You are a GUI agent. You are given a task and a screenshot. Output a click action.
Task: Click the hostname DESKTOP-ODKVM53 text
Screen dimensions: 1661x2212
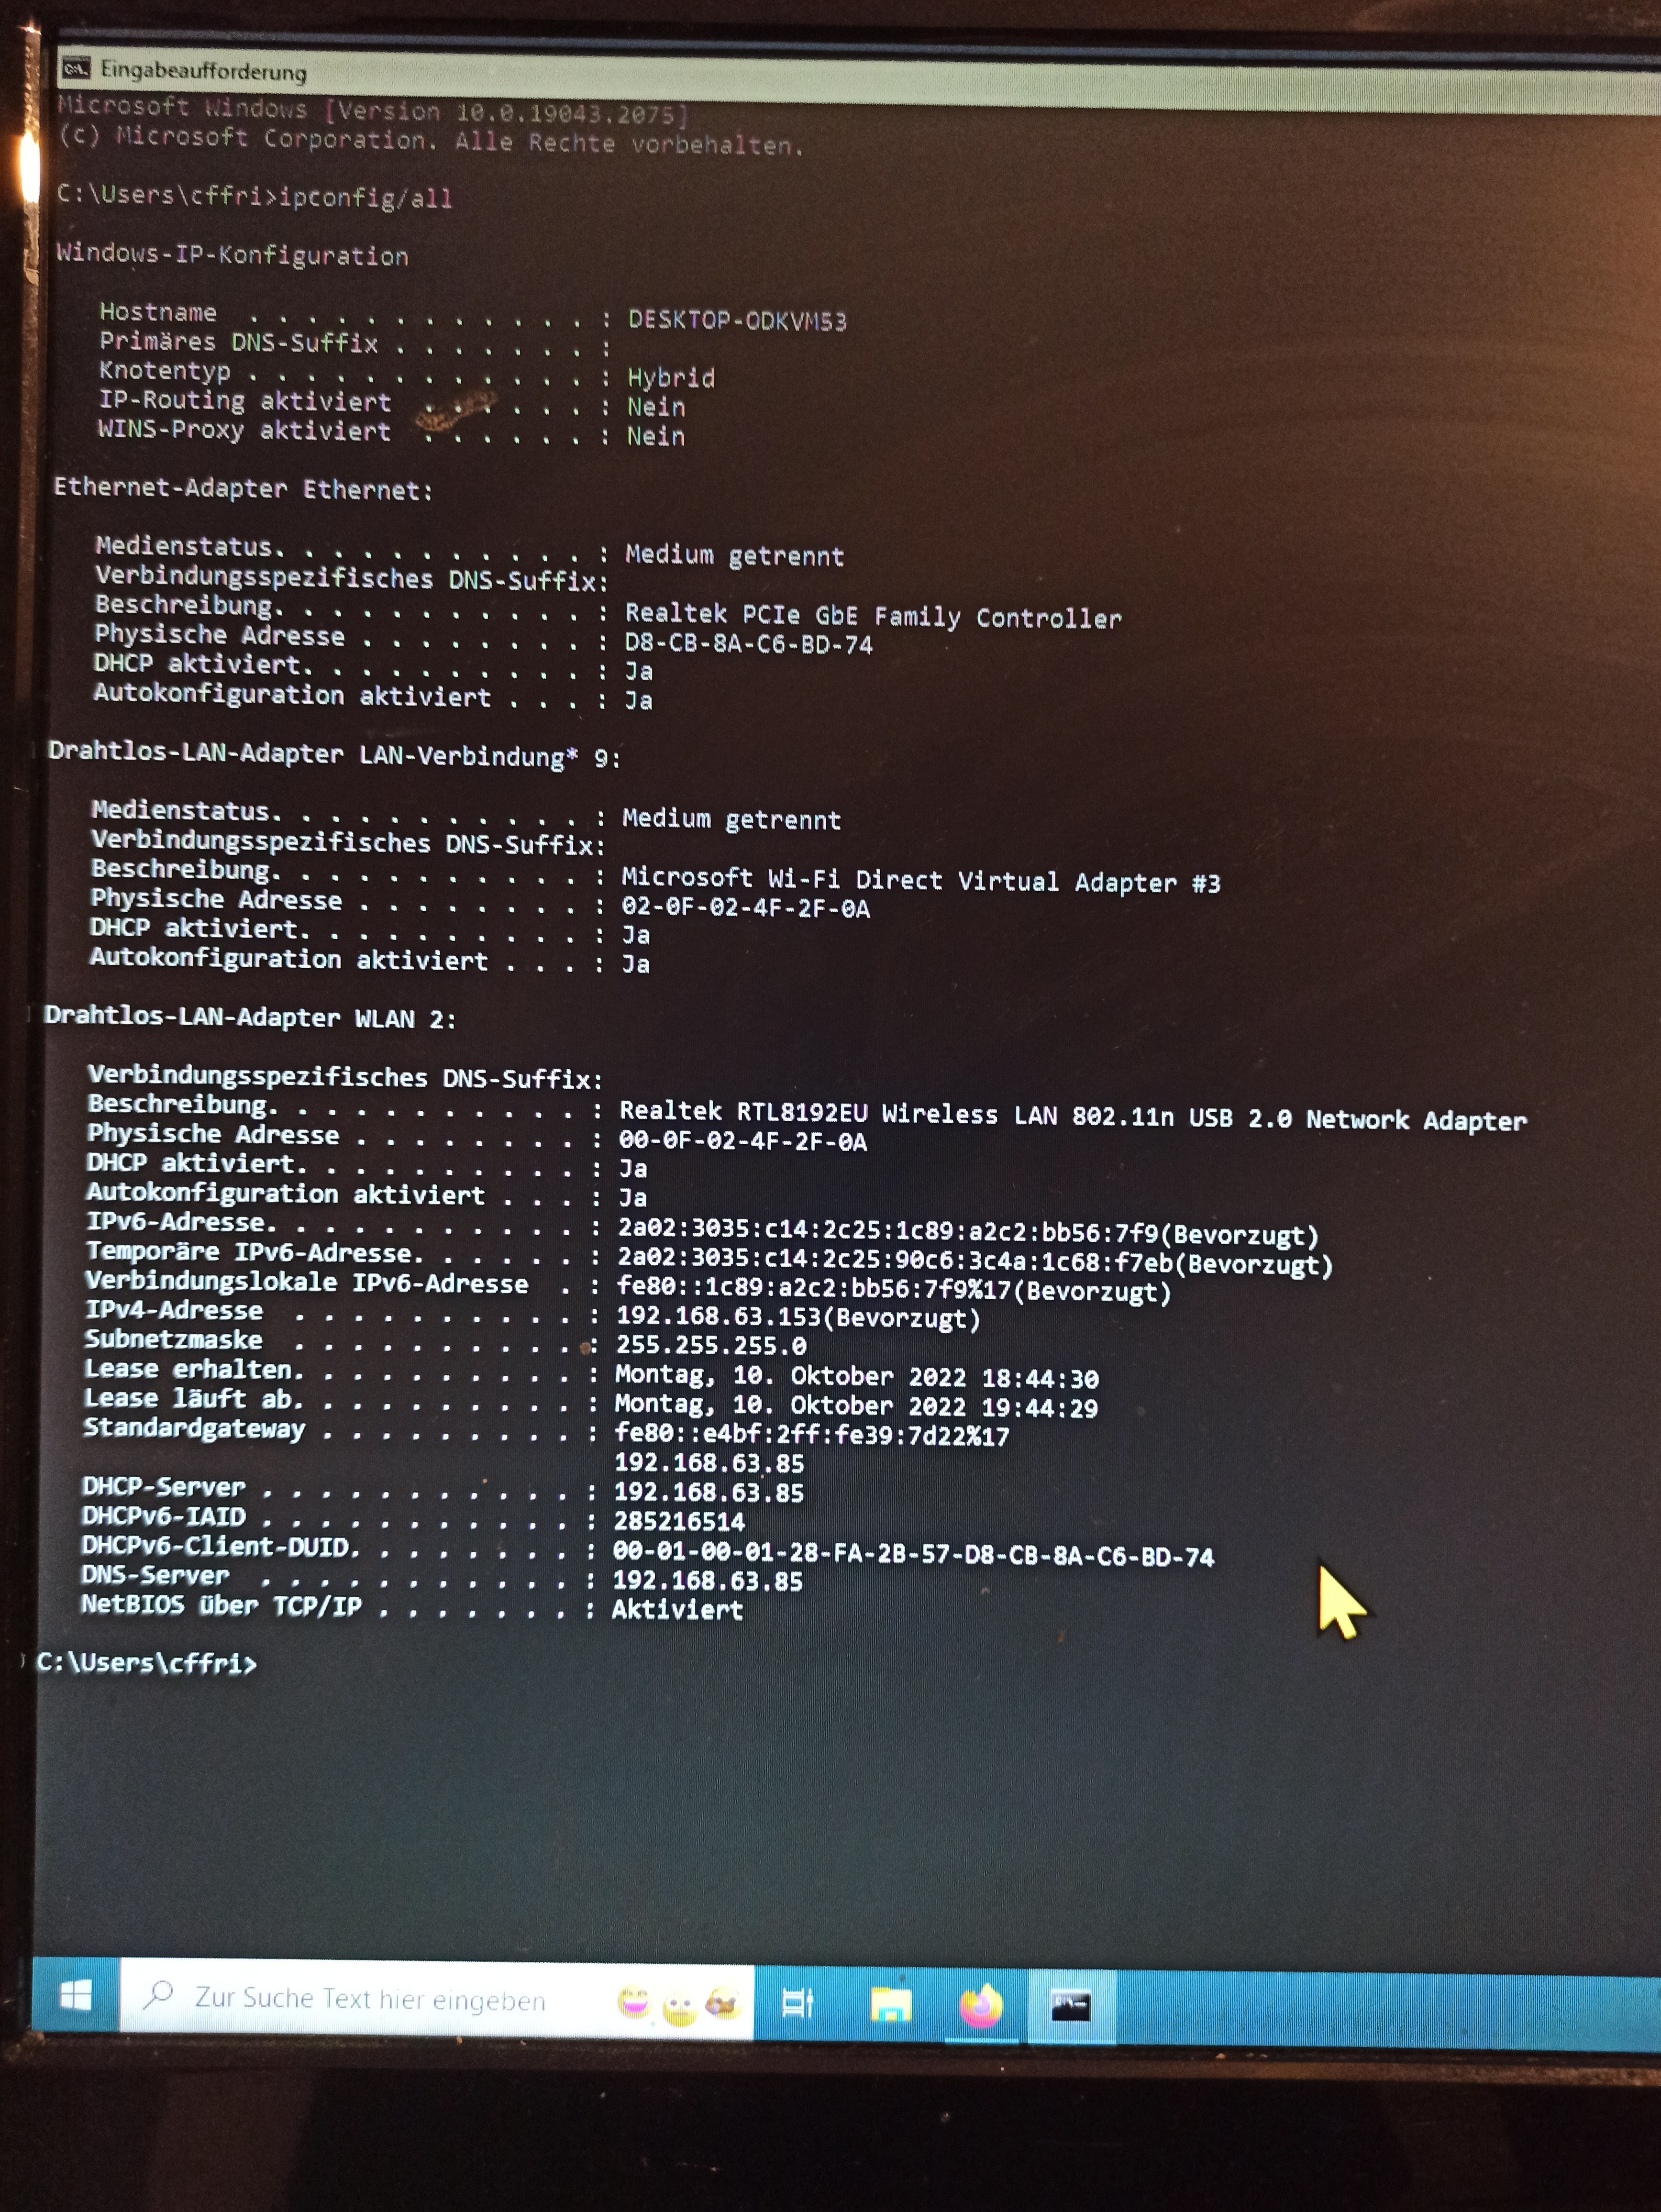click(x=737, y=321)
